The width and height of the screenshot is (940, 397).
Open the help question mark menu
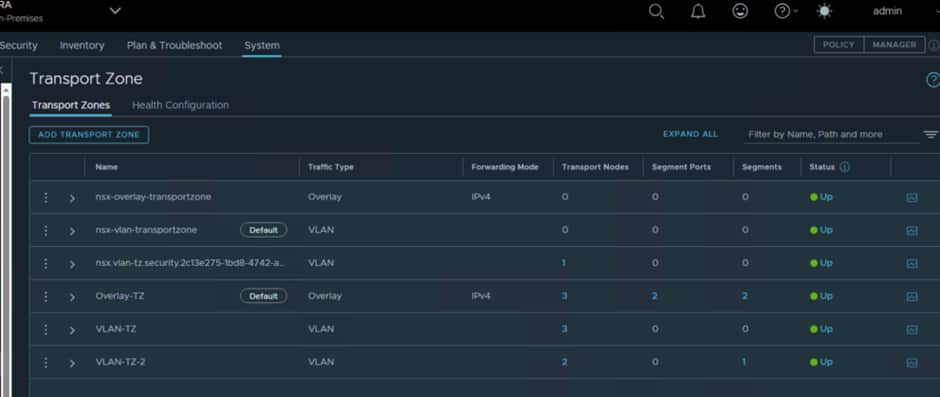(x=785, y=11)
